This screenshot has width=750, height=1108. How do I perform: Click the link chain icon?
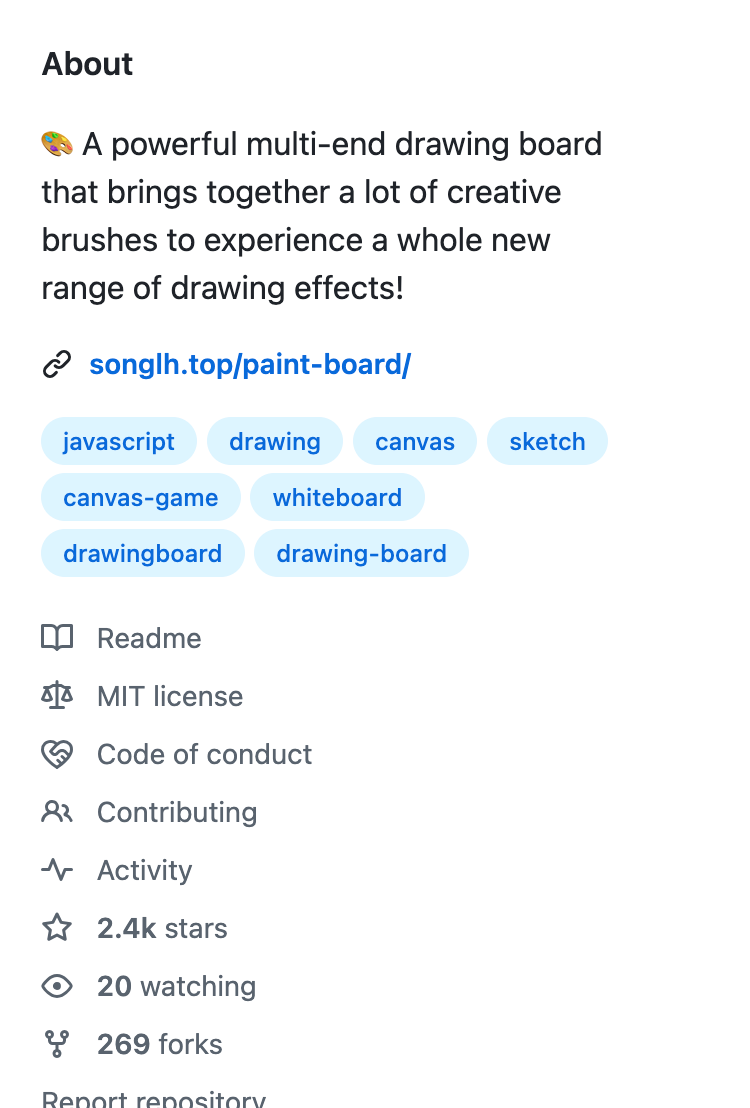tap(57, 365)
